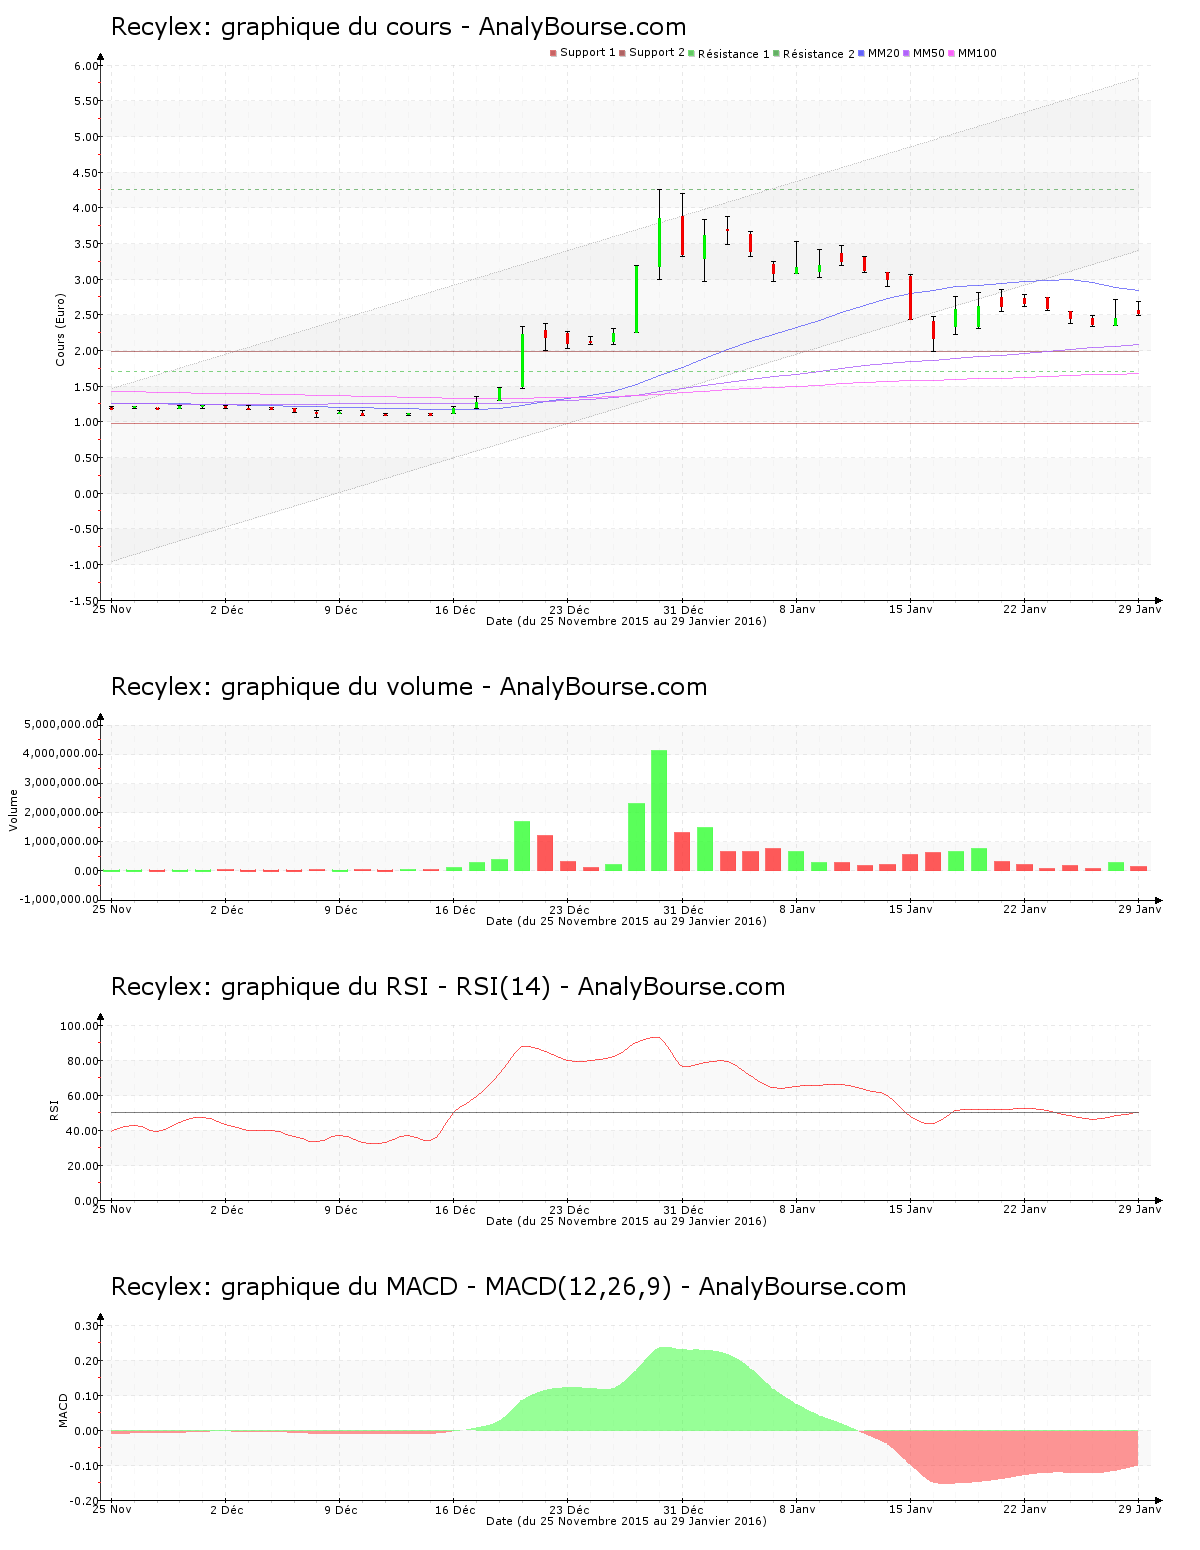Click the 100.00 value on RSI axis
The image size is (1200, 1550).
coord(80,1026)
